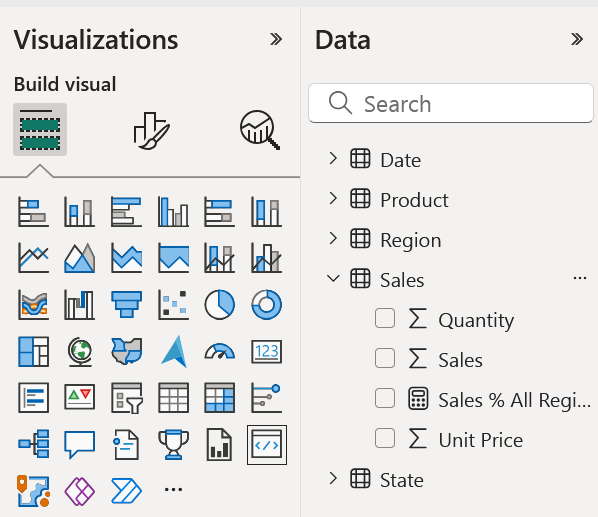Select the Q&A speech bubble visual
Image resolution: width=598 pixels, height=517 pixels.
(80, 444)
